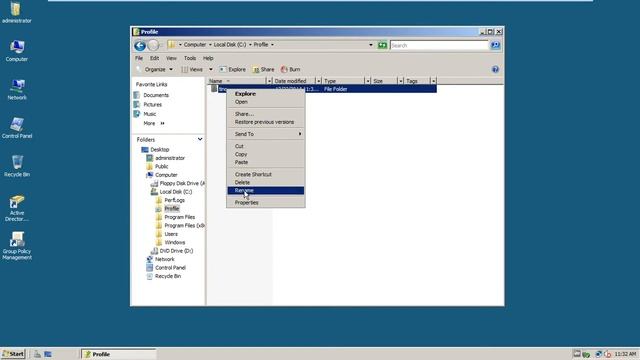640x360 pixels.
Task: Open the Control Panel desktop icon
Action: click(x=17, y=128)
